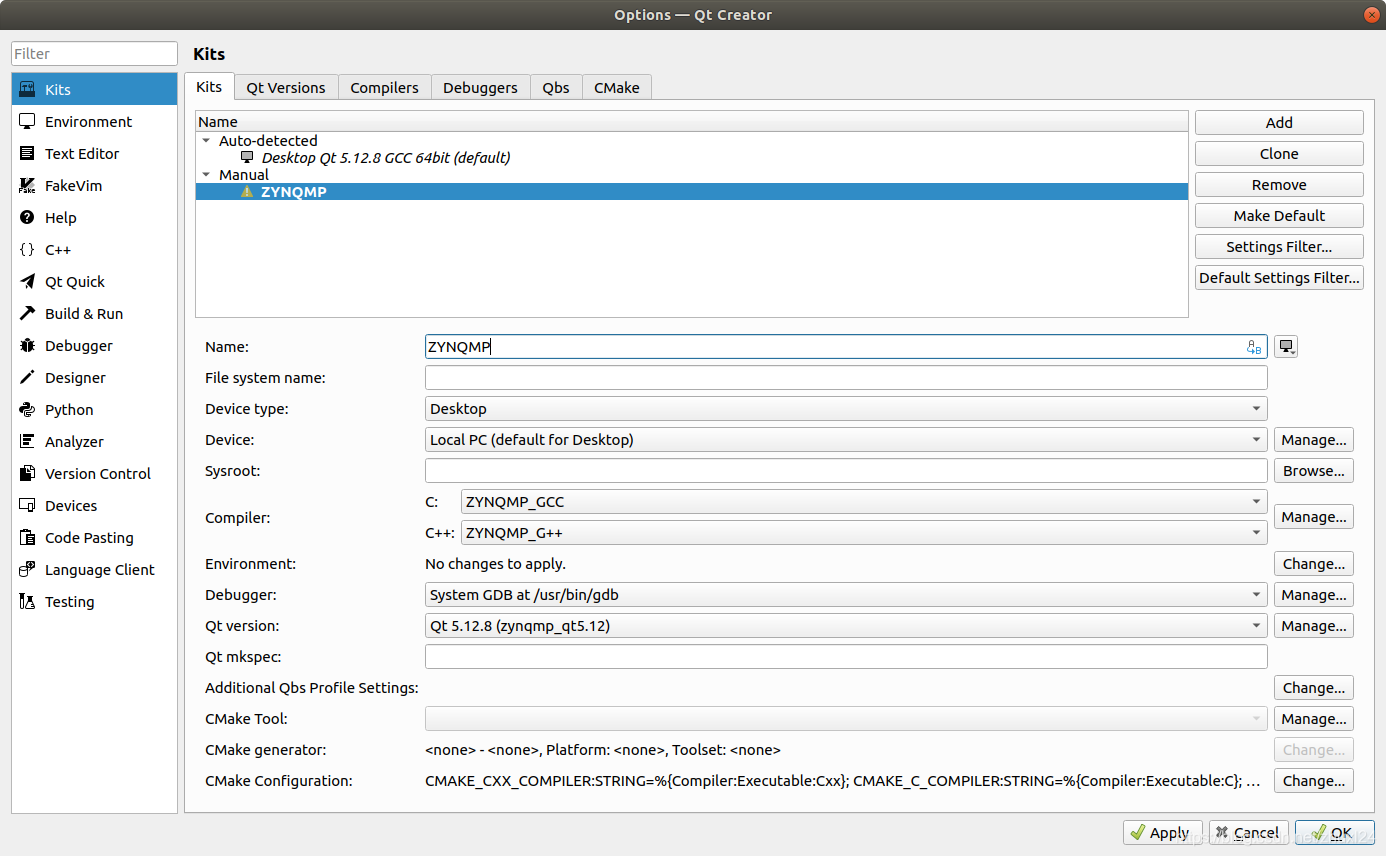The image size is (1386, 856).
Task: Switch to Qbs tab
Action: pyautogui.click(x=556, y=88)
